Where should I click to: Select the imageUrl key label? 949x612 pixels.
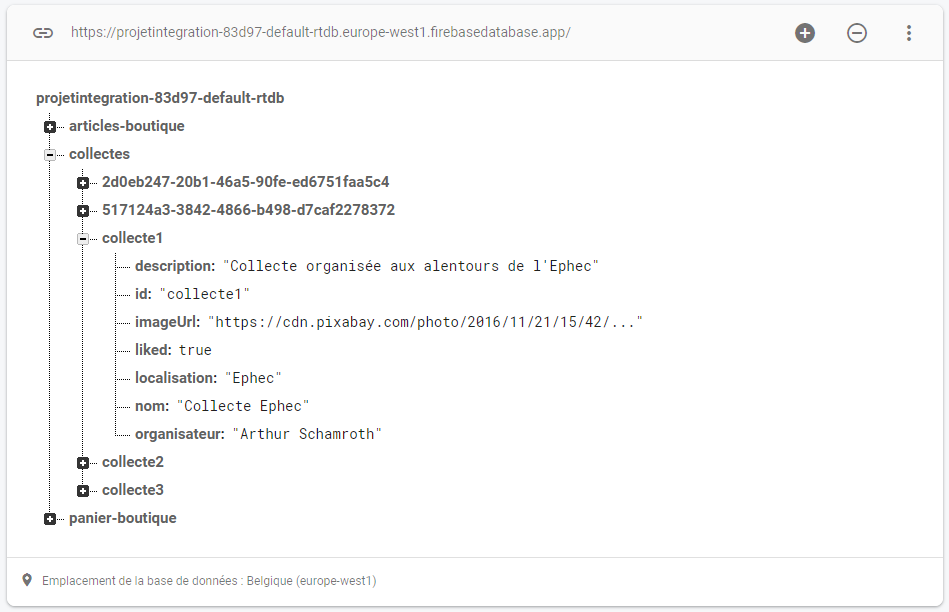(x=168, y=322)
